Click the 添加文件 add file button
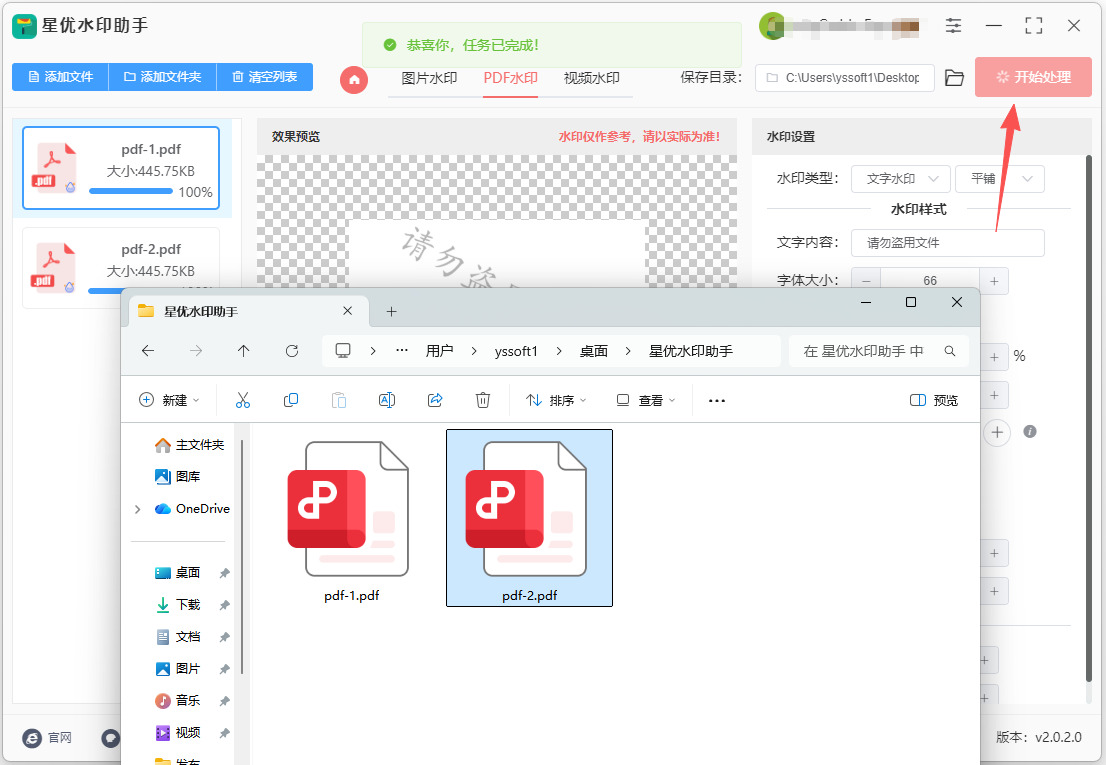 click(x=61, y=77)
